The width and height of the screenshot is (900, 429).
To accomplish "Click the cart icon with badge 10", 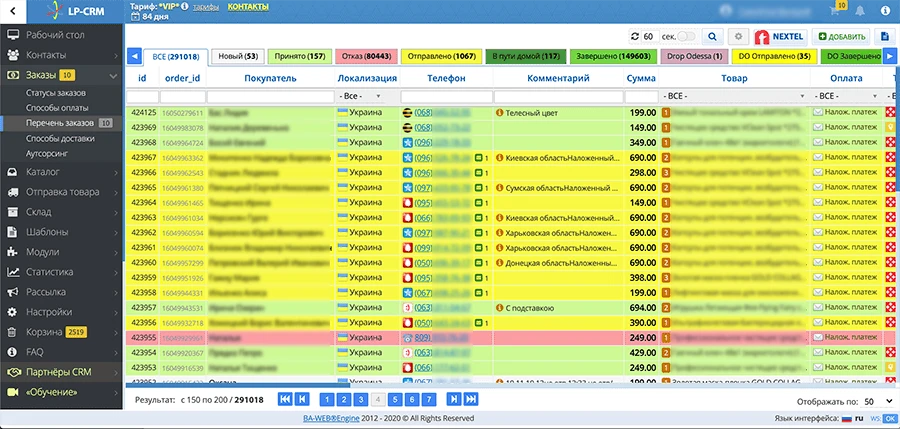I will [835, 10].
